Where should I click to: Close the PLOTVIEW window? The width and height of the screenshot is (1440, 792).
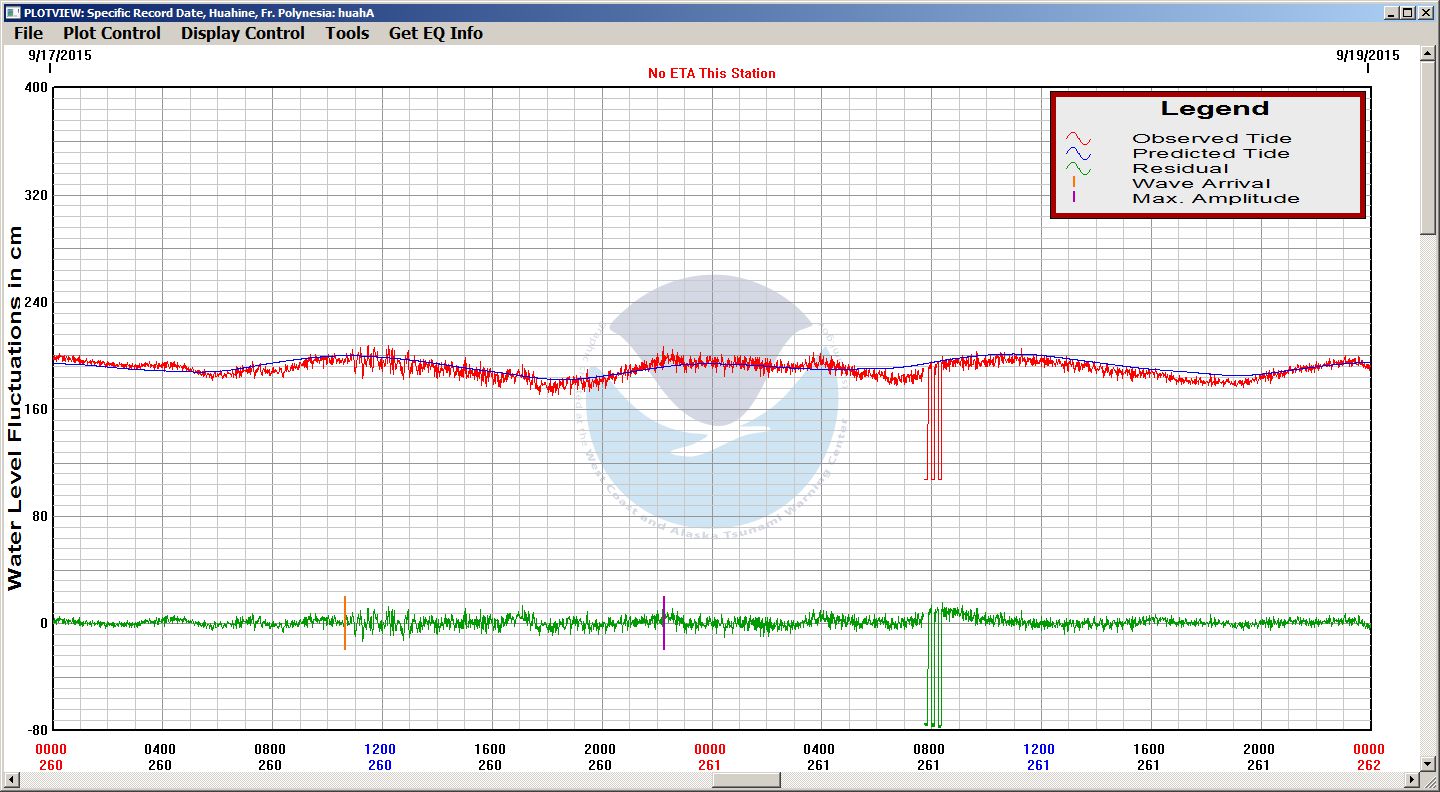[x=1426, y=12]
